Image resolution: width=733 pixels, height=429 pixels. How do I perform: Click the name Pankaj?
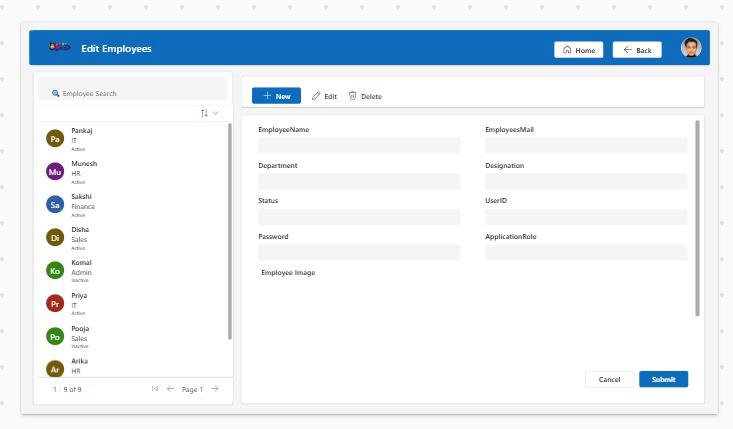(82, 130)
